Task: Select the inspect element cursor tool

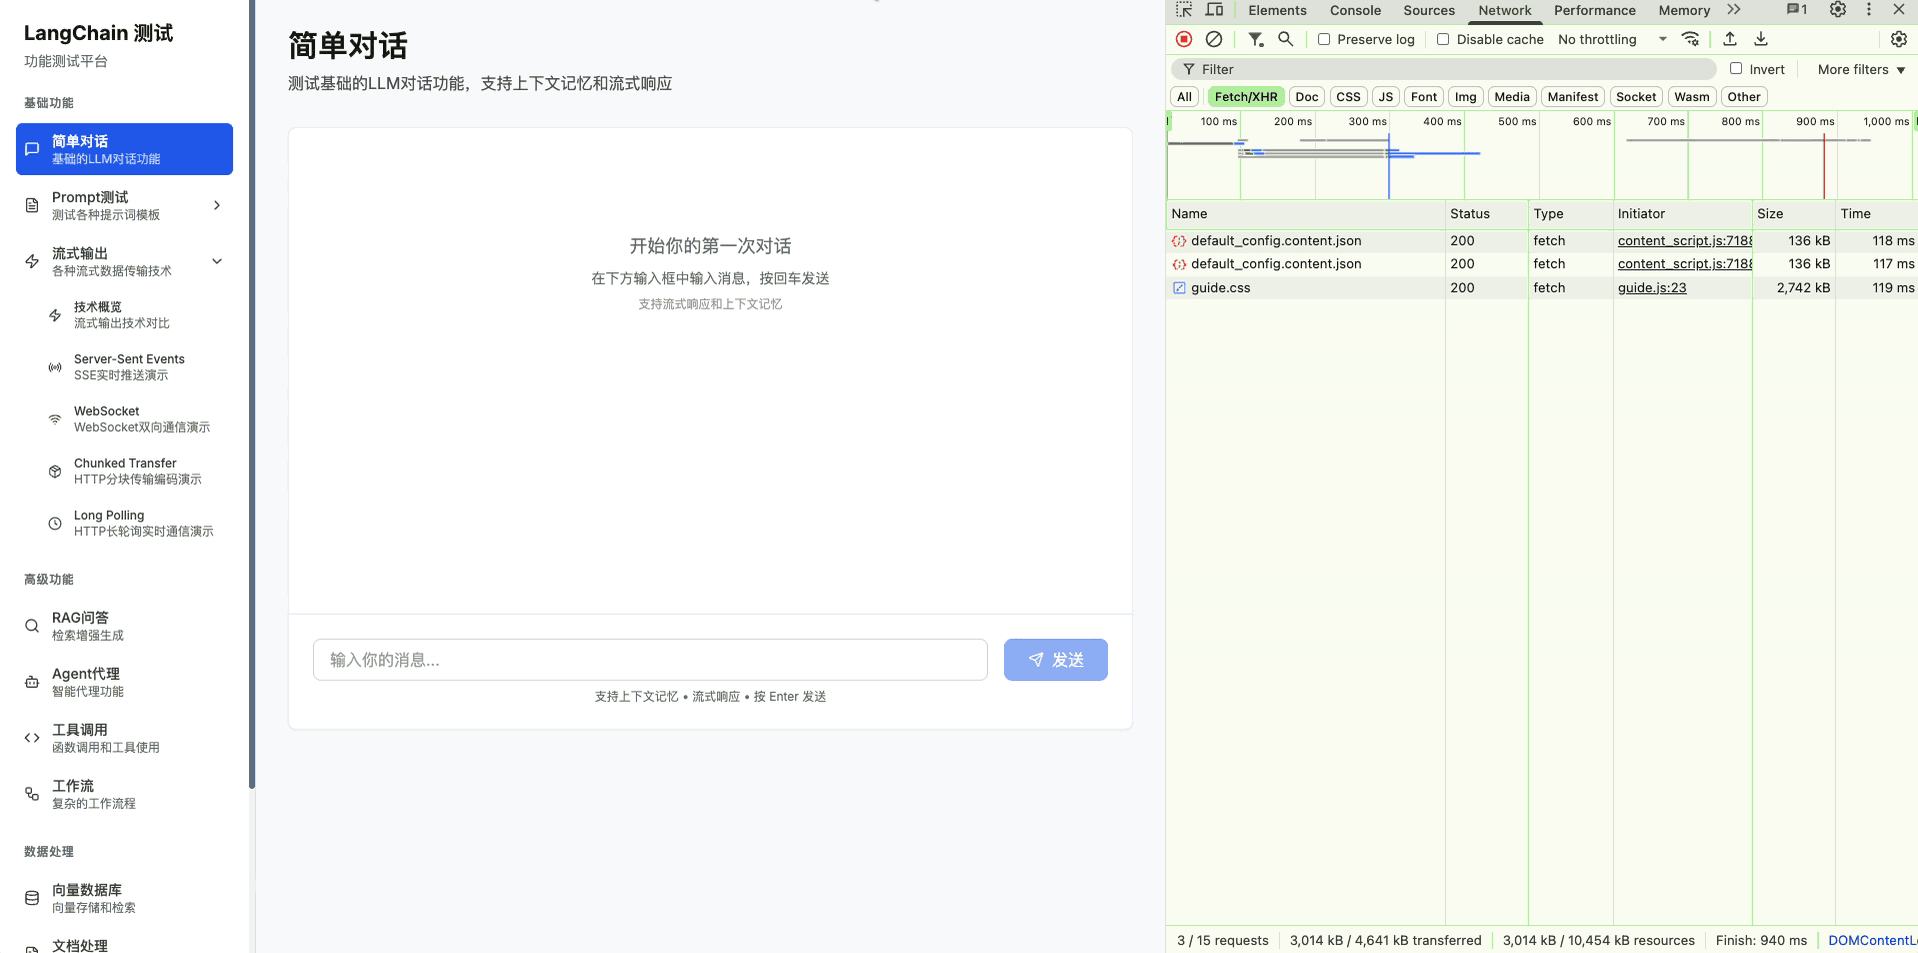Action: click(x=1183, y=10)
